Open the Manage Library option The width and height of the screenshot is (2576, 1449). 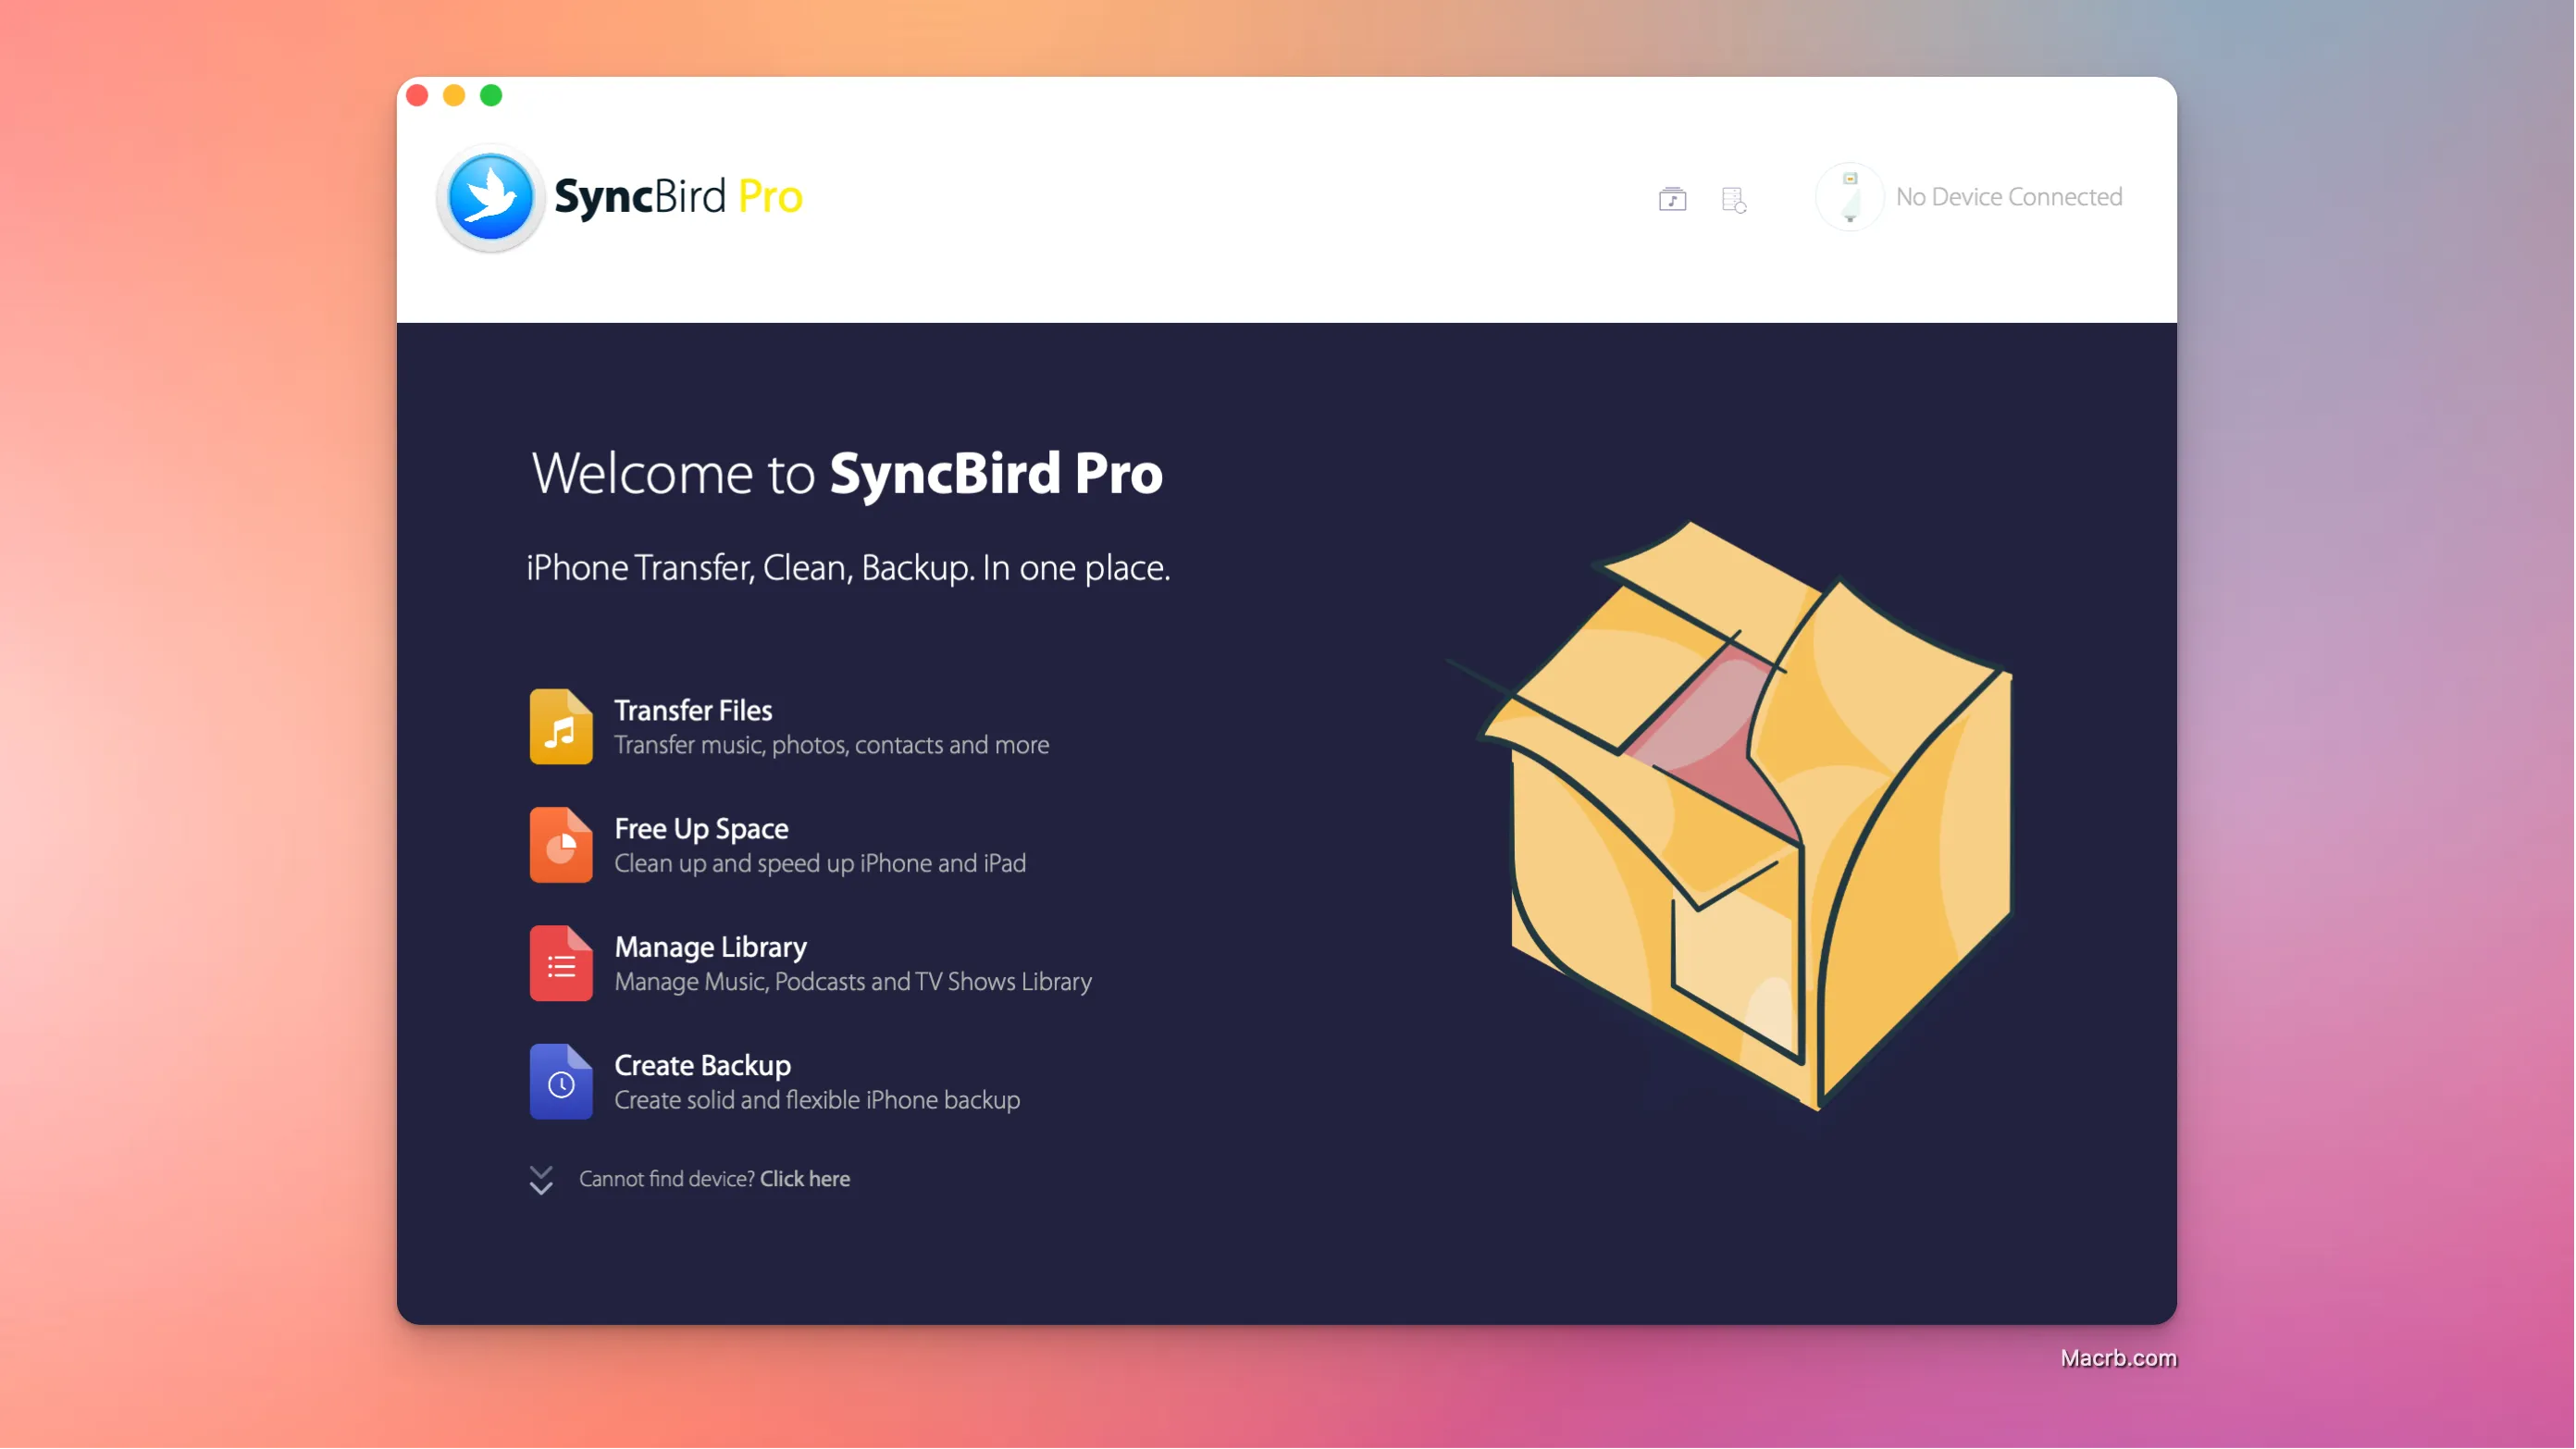pyautogui.click(x=811, y=963)
